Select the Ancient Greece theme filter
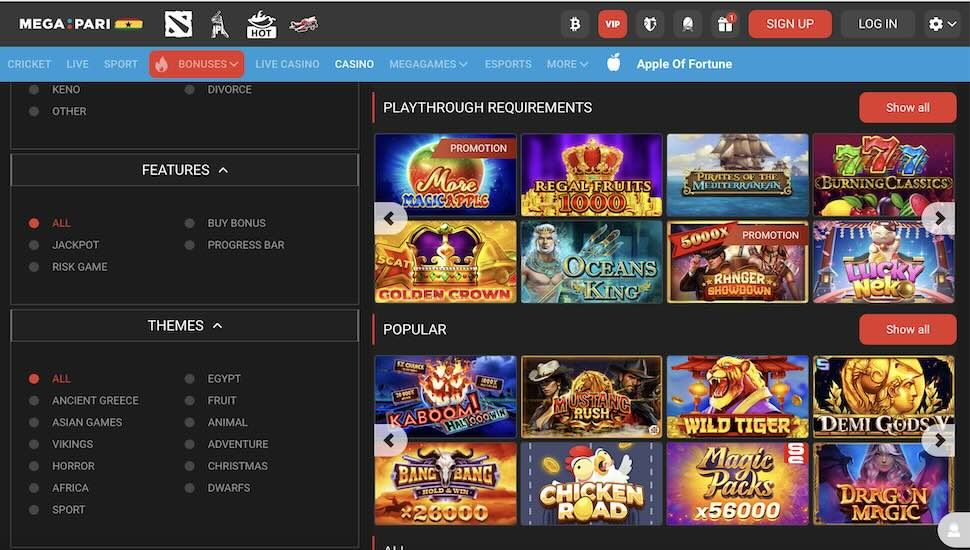 84,400
